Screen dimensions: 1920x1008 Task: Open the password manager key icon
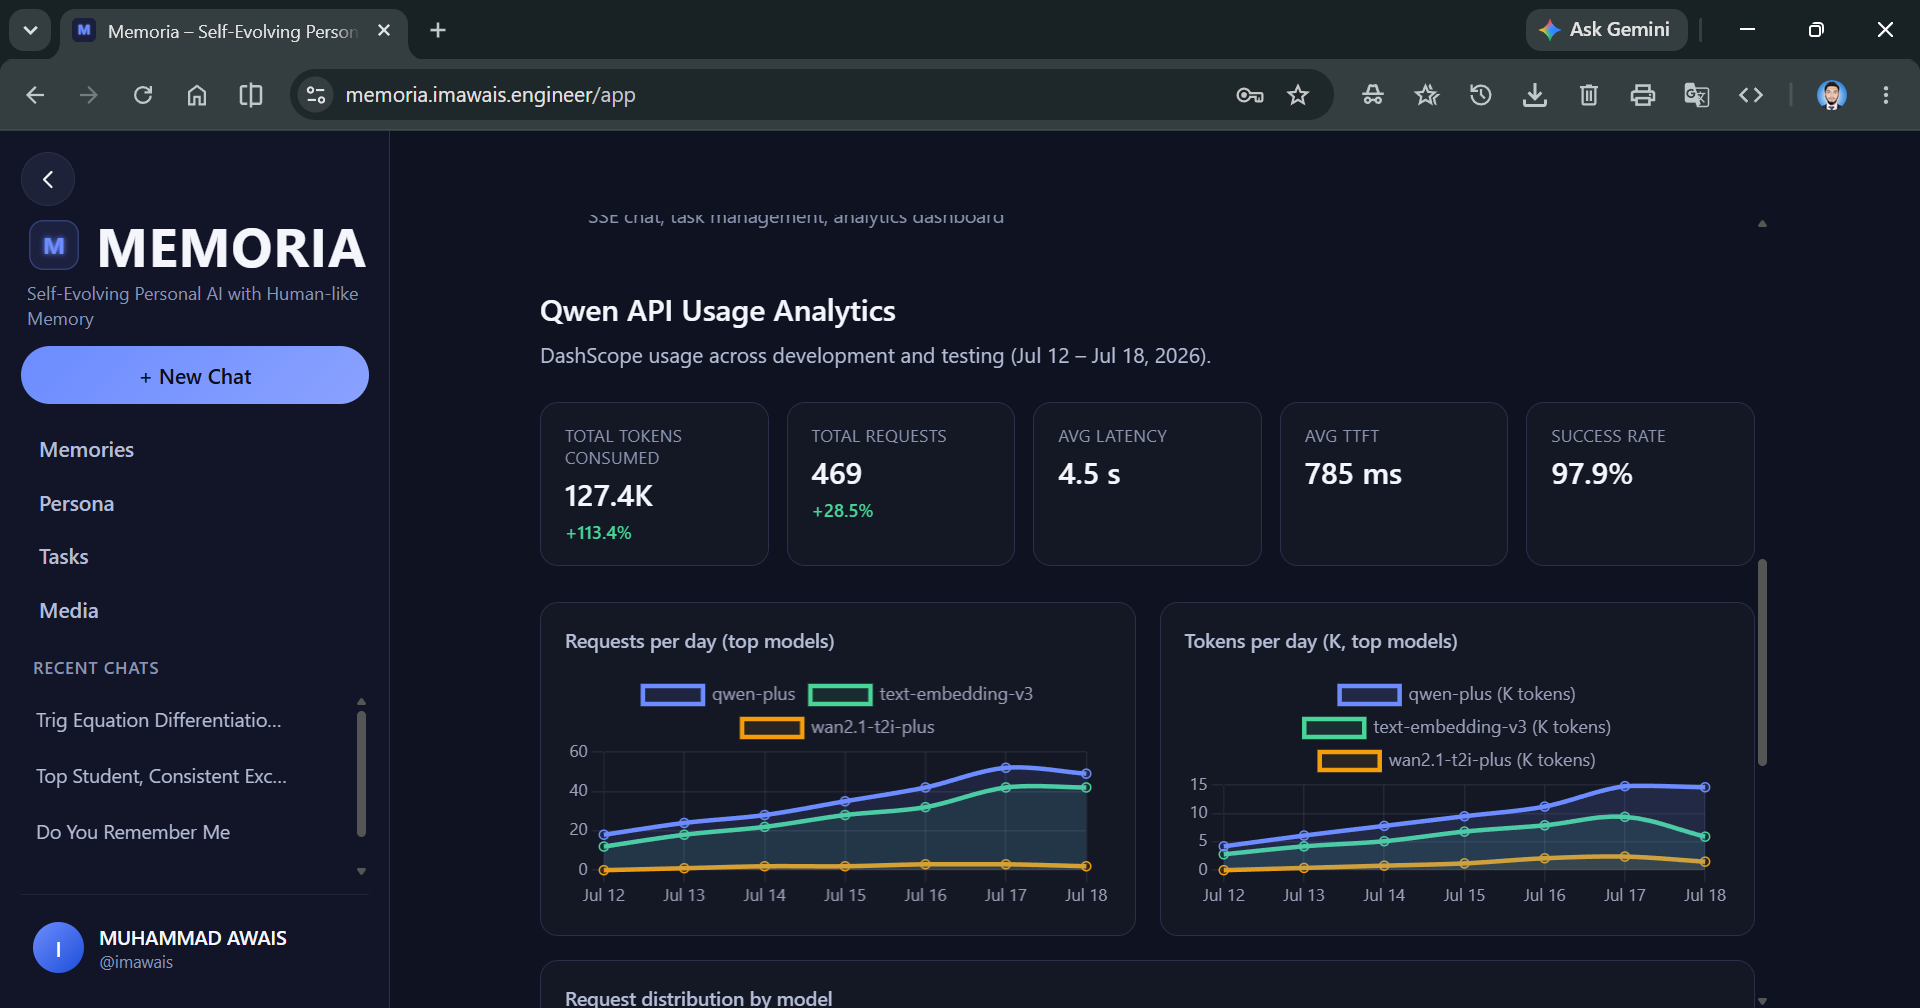pyautogui.click(x=1250, y=95)
